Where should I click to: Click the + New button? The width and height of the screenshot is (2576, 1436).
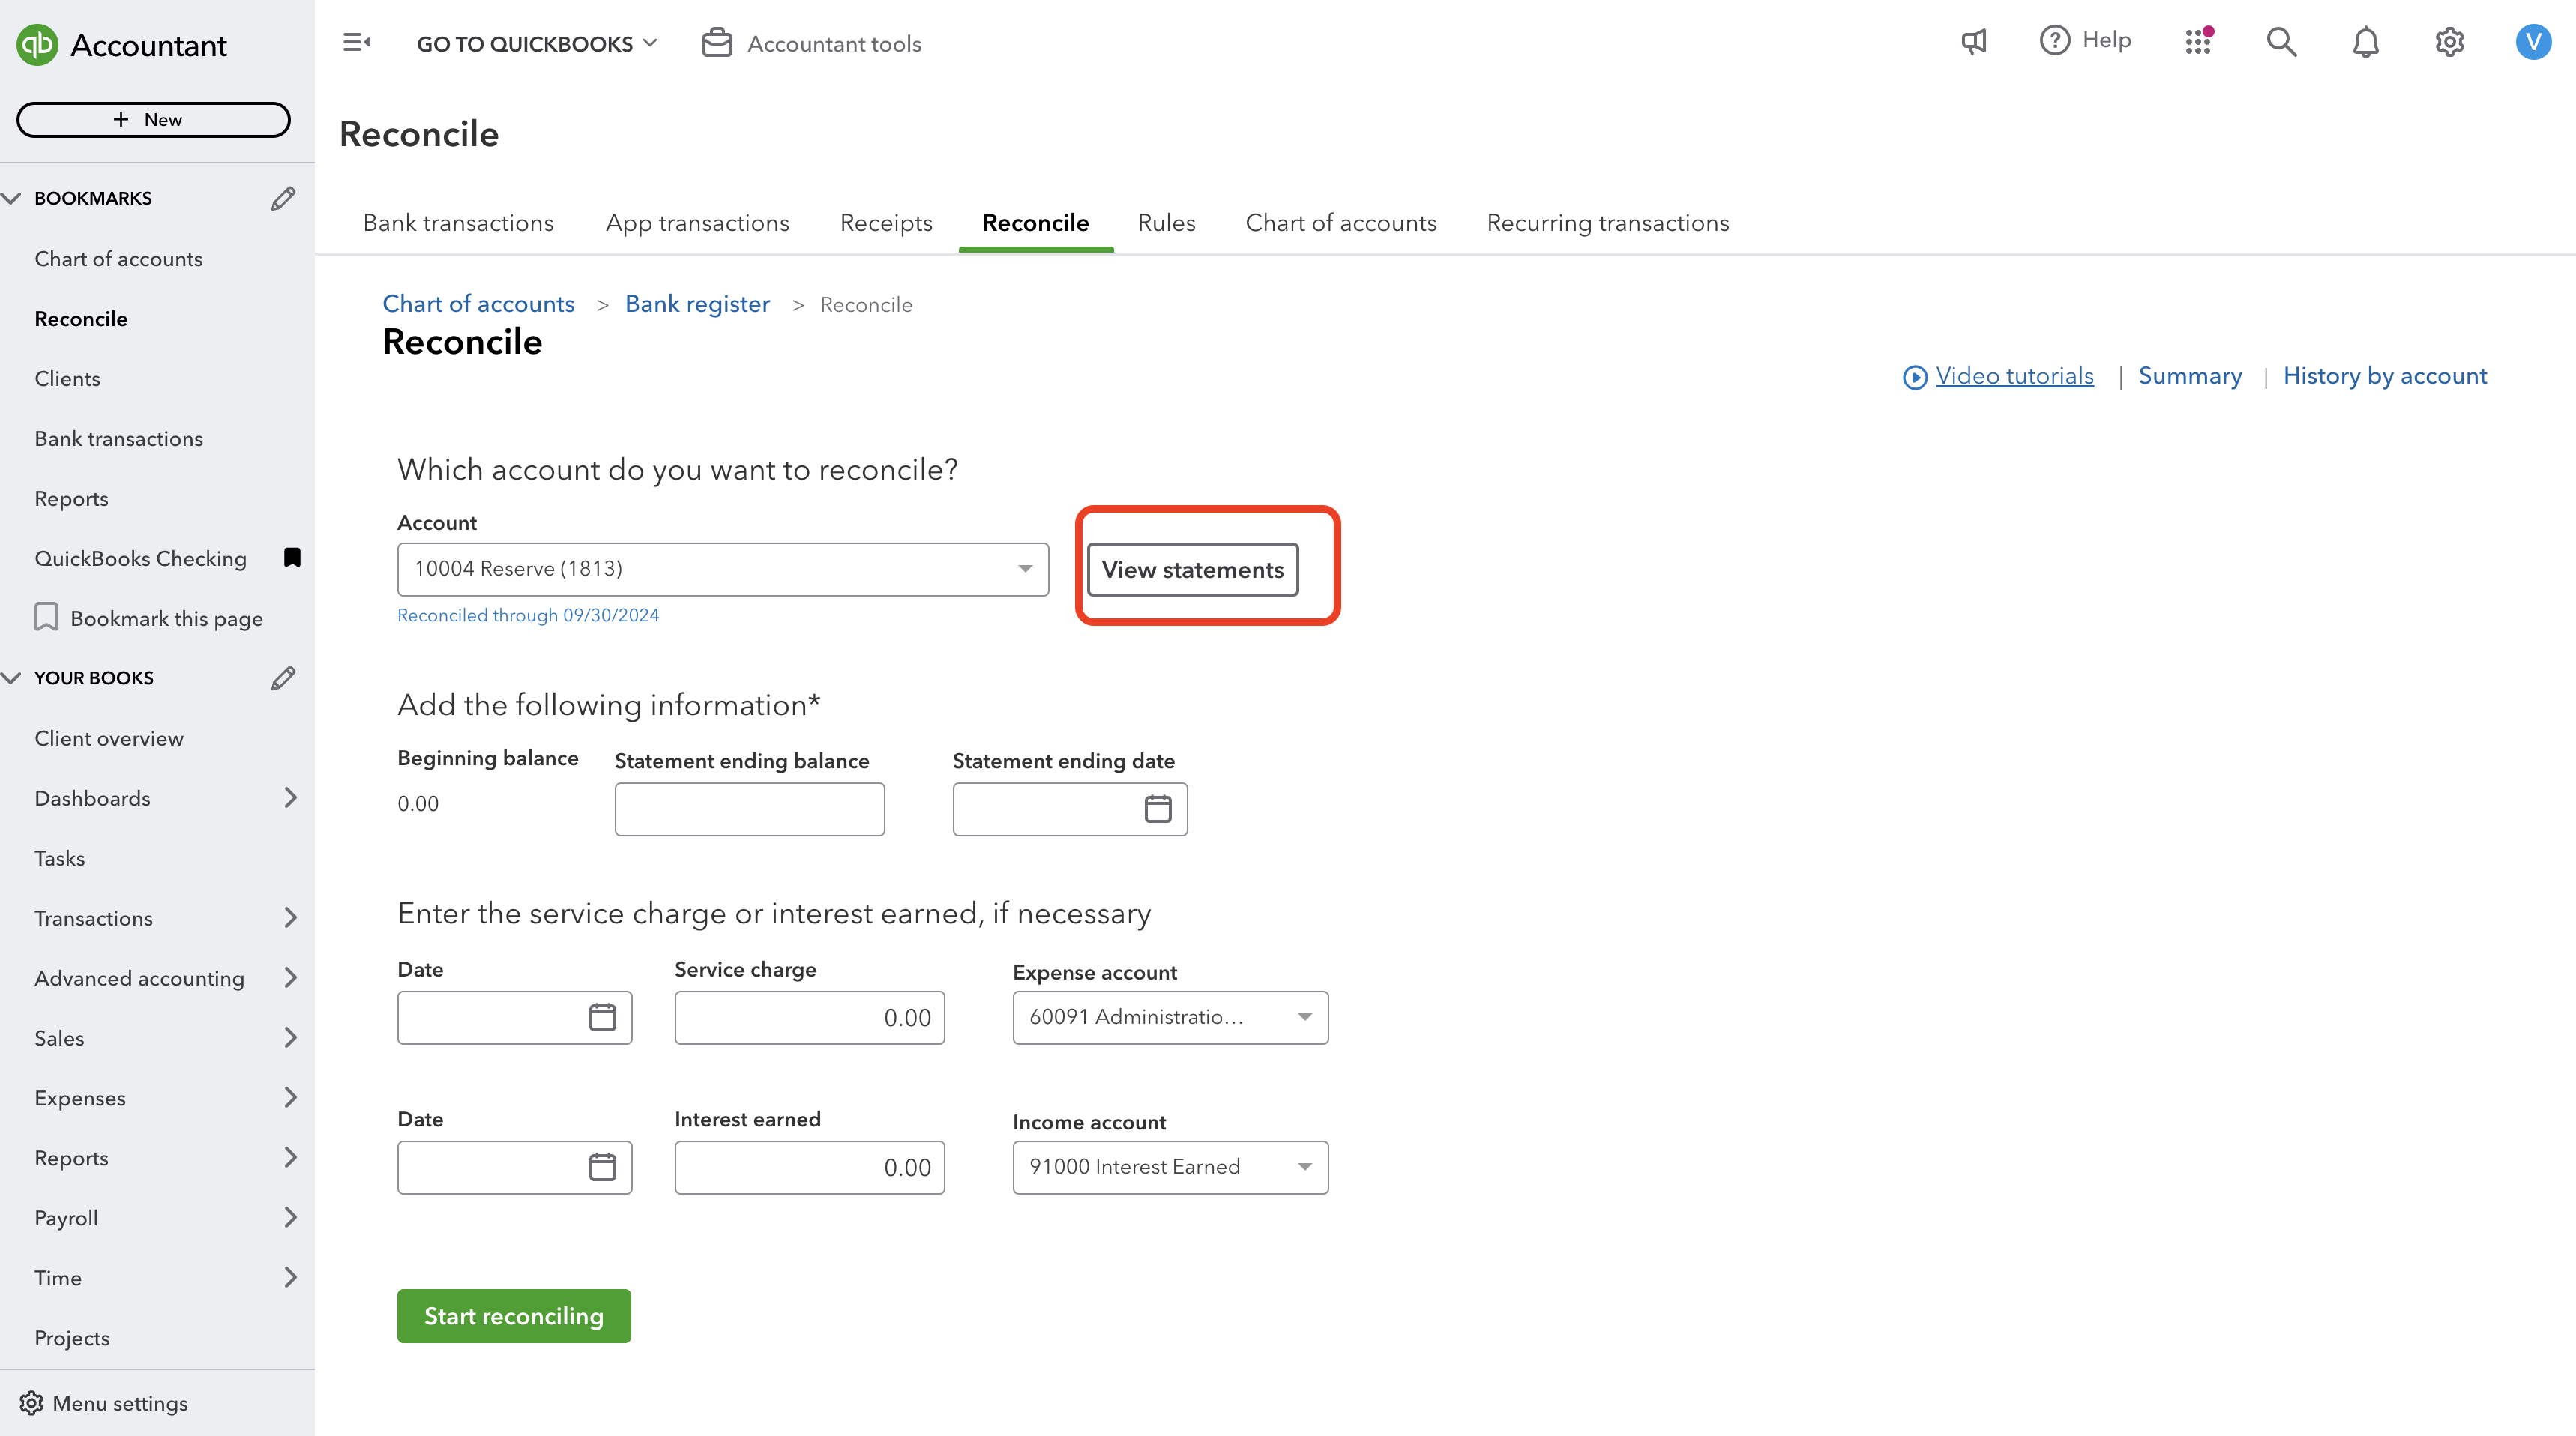[153, 119]
